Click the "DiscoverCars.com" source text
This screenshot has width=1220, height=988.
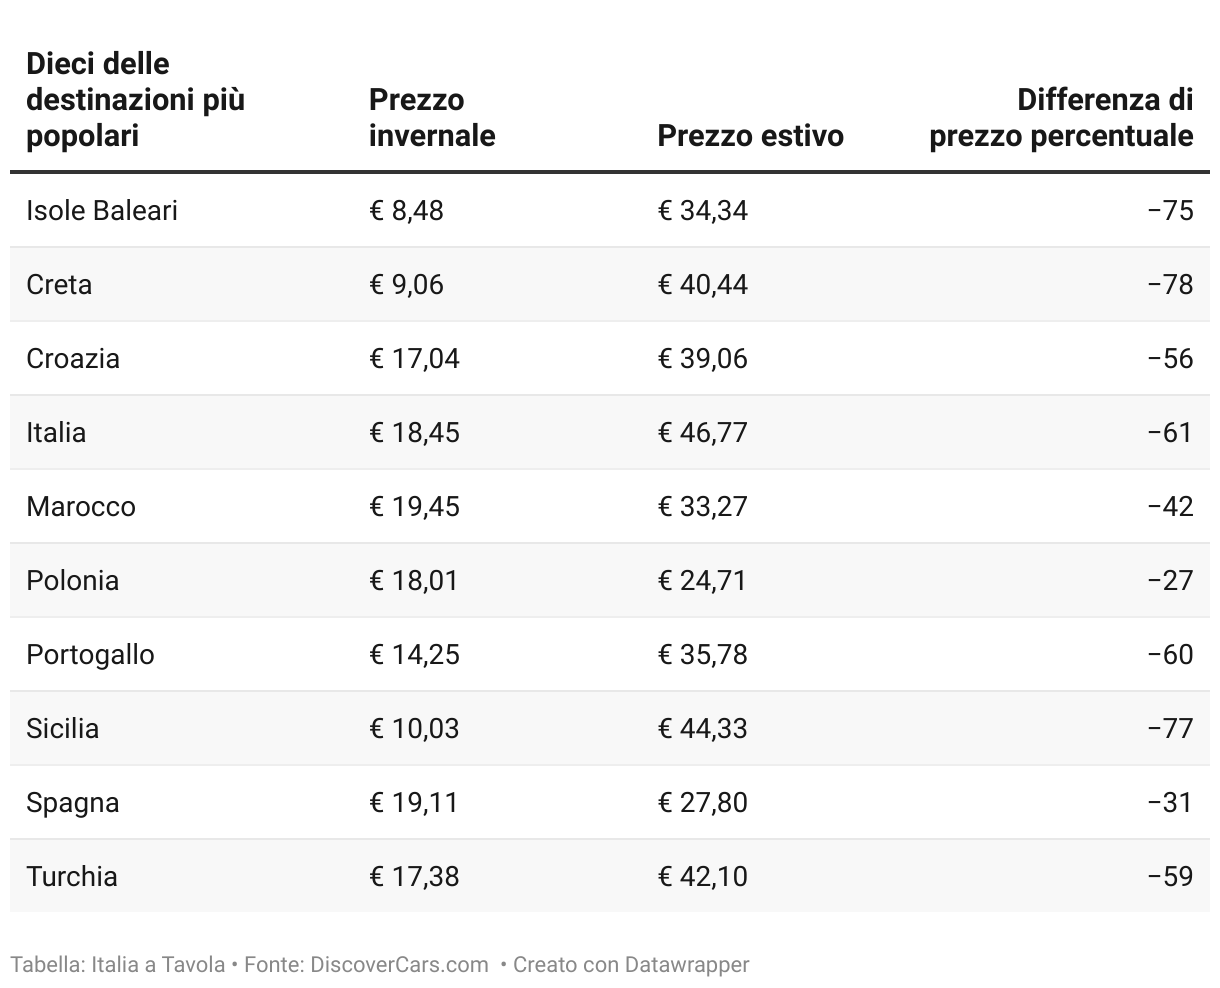399,965
